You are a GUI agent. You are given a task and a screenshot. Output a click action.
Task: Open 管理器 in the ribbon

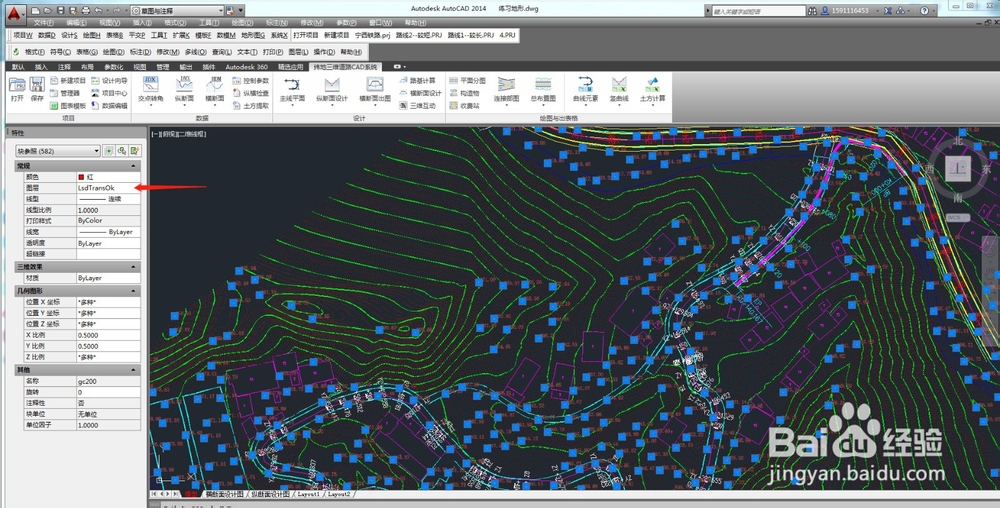pos(65,93)
